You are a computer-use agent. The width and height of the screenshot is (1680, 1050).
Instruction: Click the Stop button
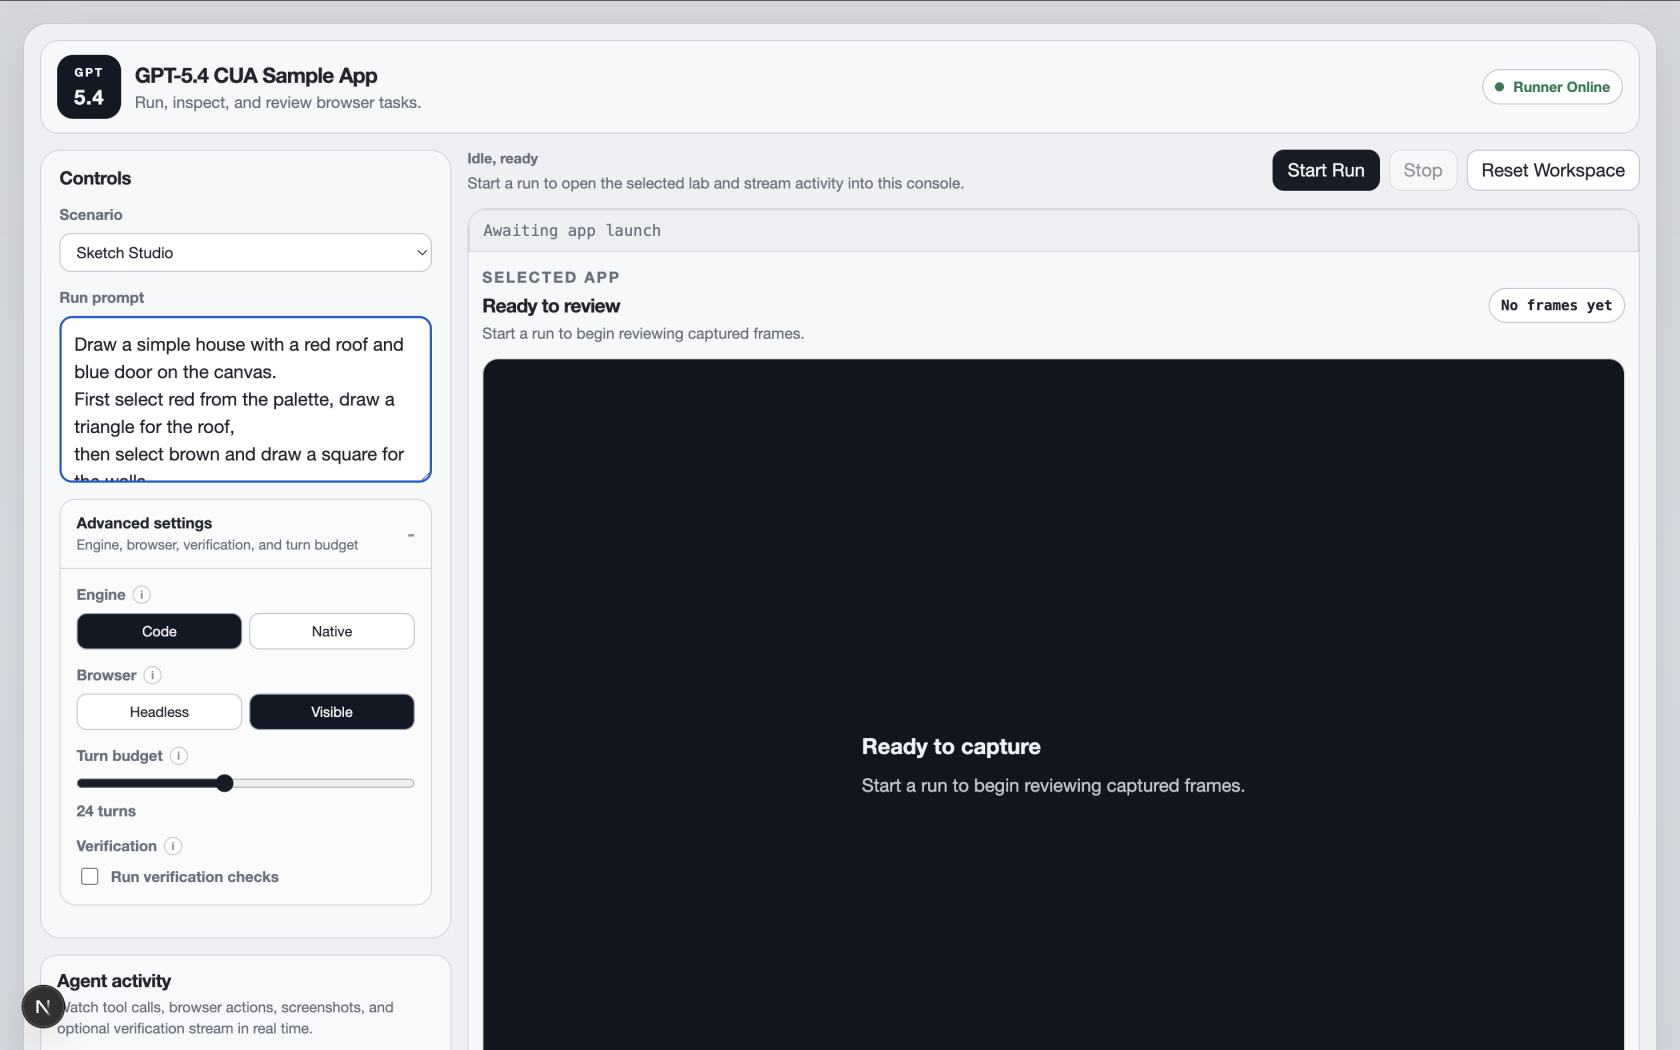click(1422, 171)
